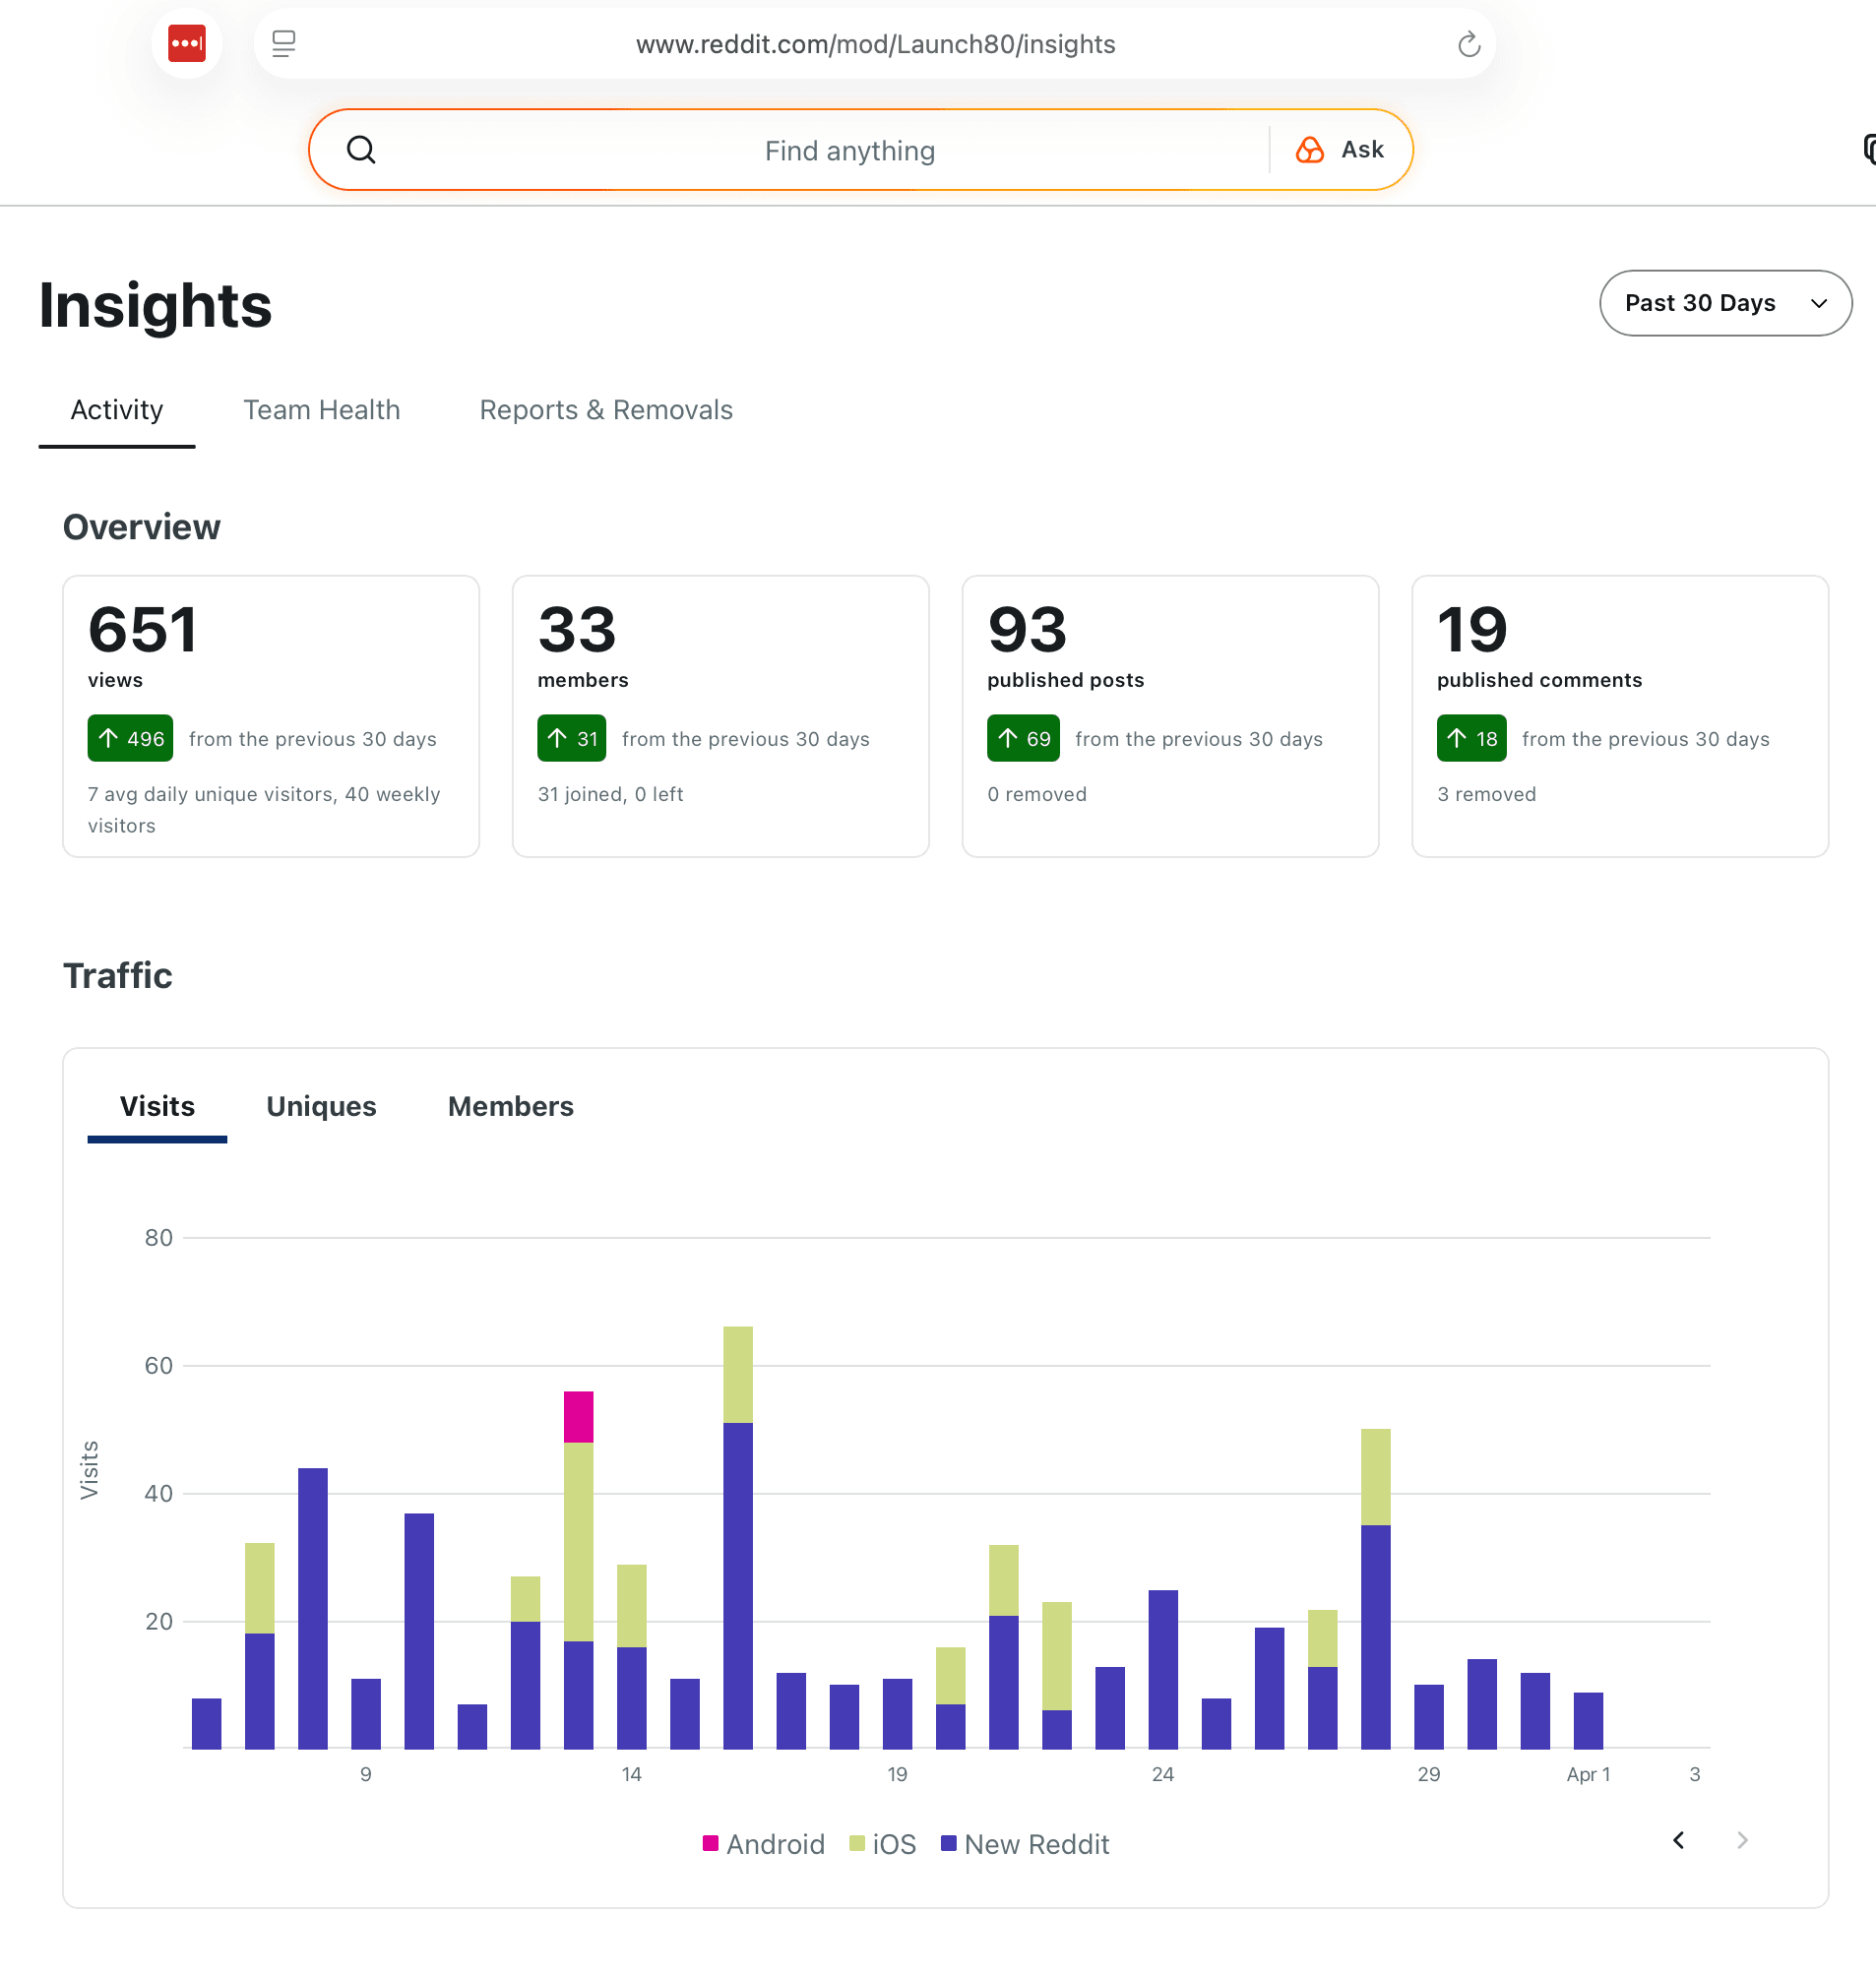Navigate the traffic chart back with left chevron
This screenshot has width=1876, height=1974.
point(1678,1840)
